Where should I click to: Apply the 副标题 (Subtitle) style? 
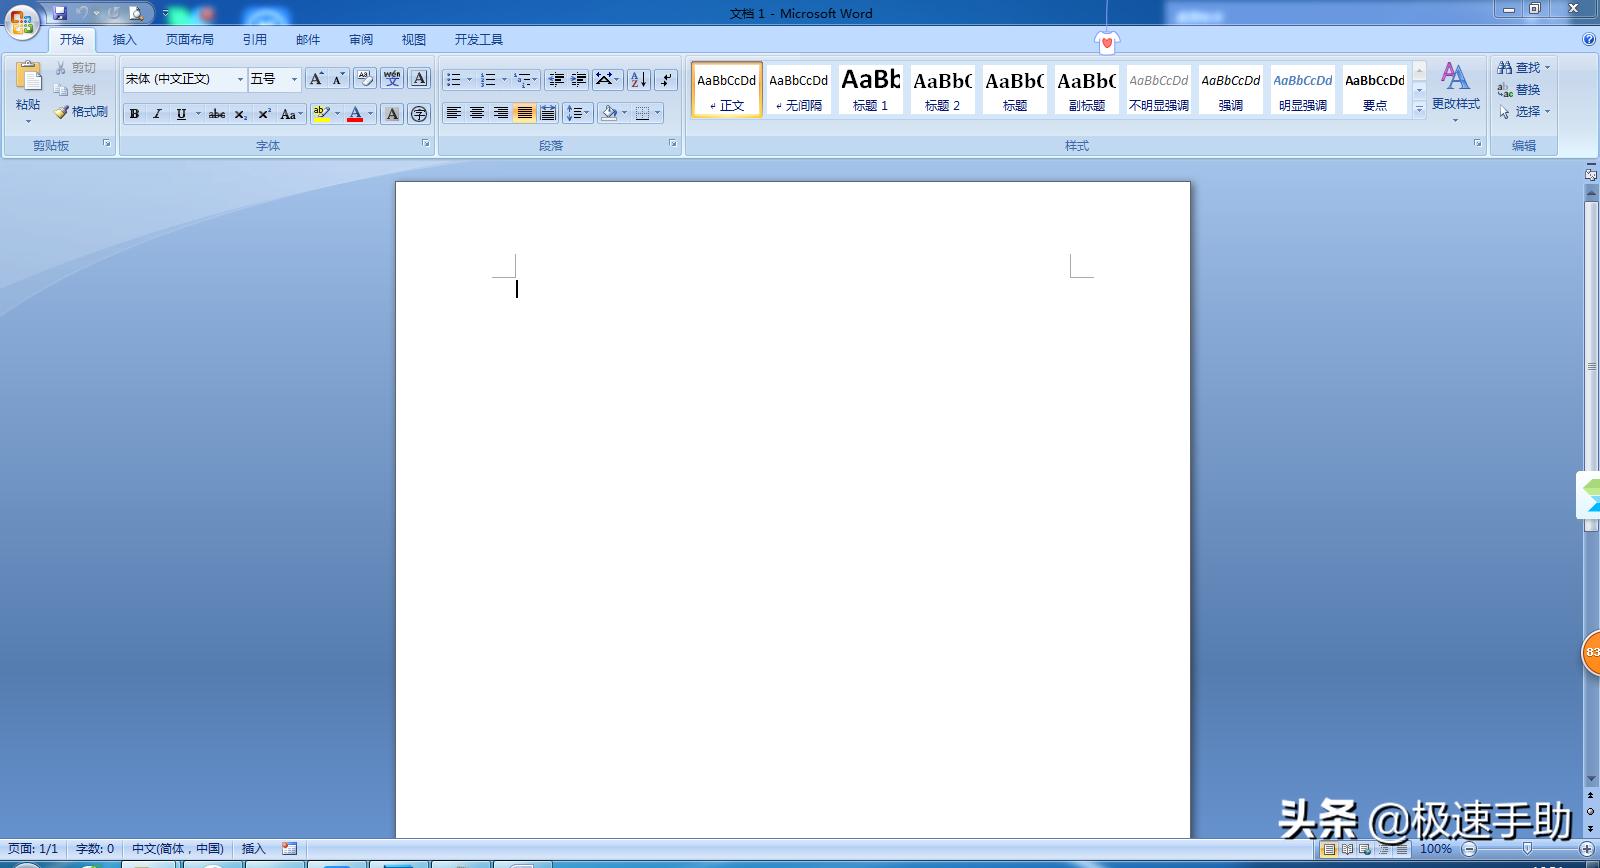click(1086, 89)
